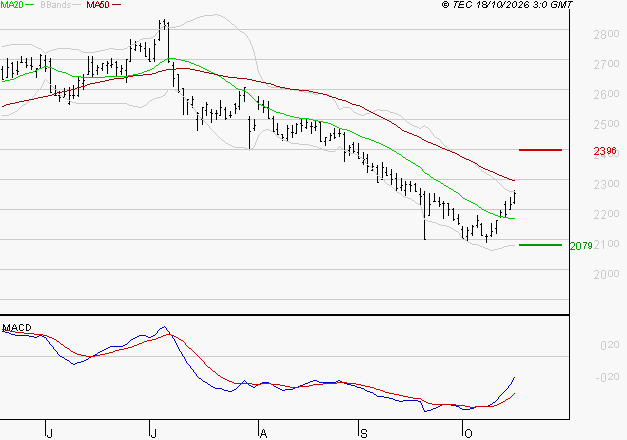Image resolution: width=627 pixels, height=440 pixels.
Task: Click the MACD panel title
Action: tap(17, 328)
